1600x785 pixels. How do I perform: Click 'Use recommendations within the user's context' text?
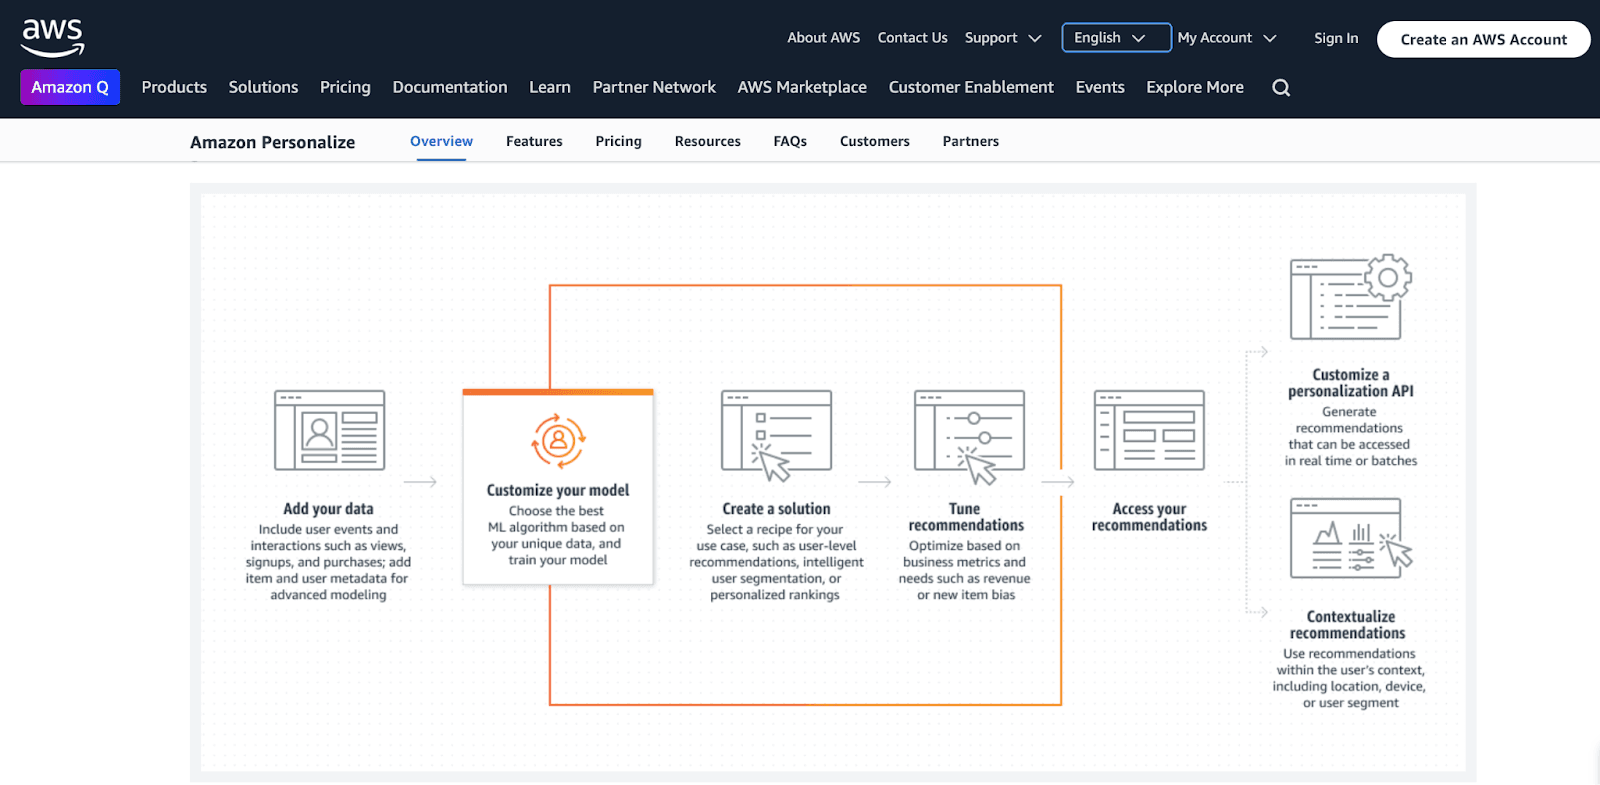tap(1349, 678)
